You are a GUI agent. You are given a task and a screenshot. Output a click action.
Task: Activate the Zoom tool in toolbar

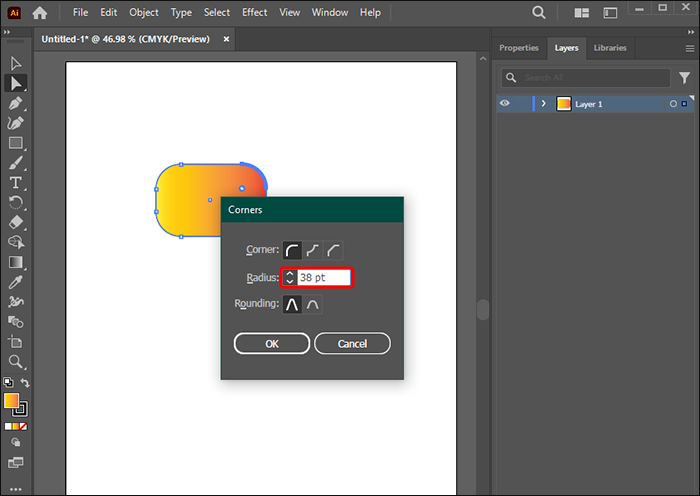[x=16, y=362]
